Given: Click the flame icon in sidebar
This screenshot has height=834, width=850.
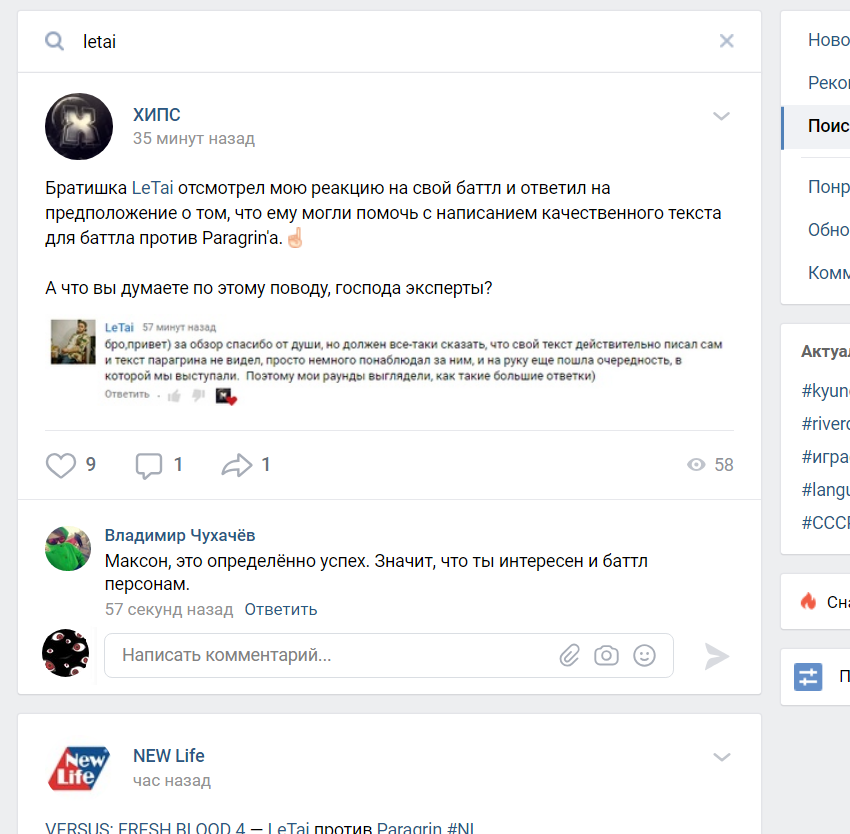Looking at the screenshot, I should pyautogui.click(x=808, y=601).
